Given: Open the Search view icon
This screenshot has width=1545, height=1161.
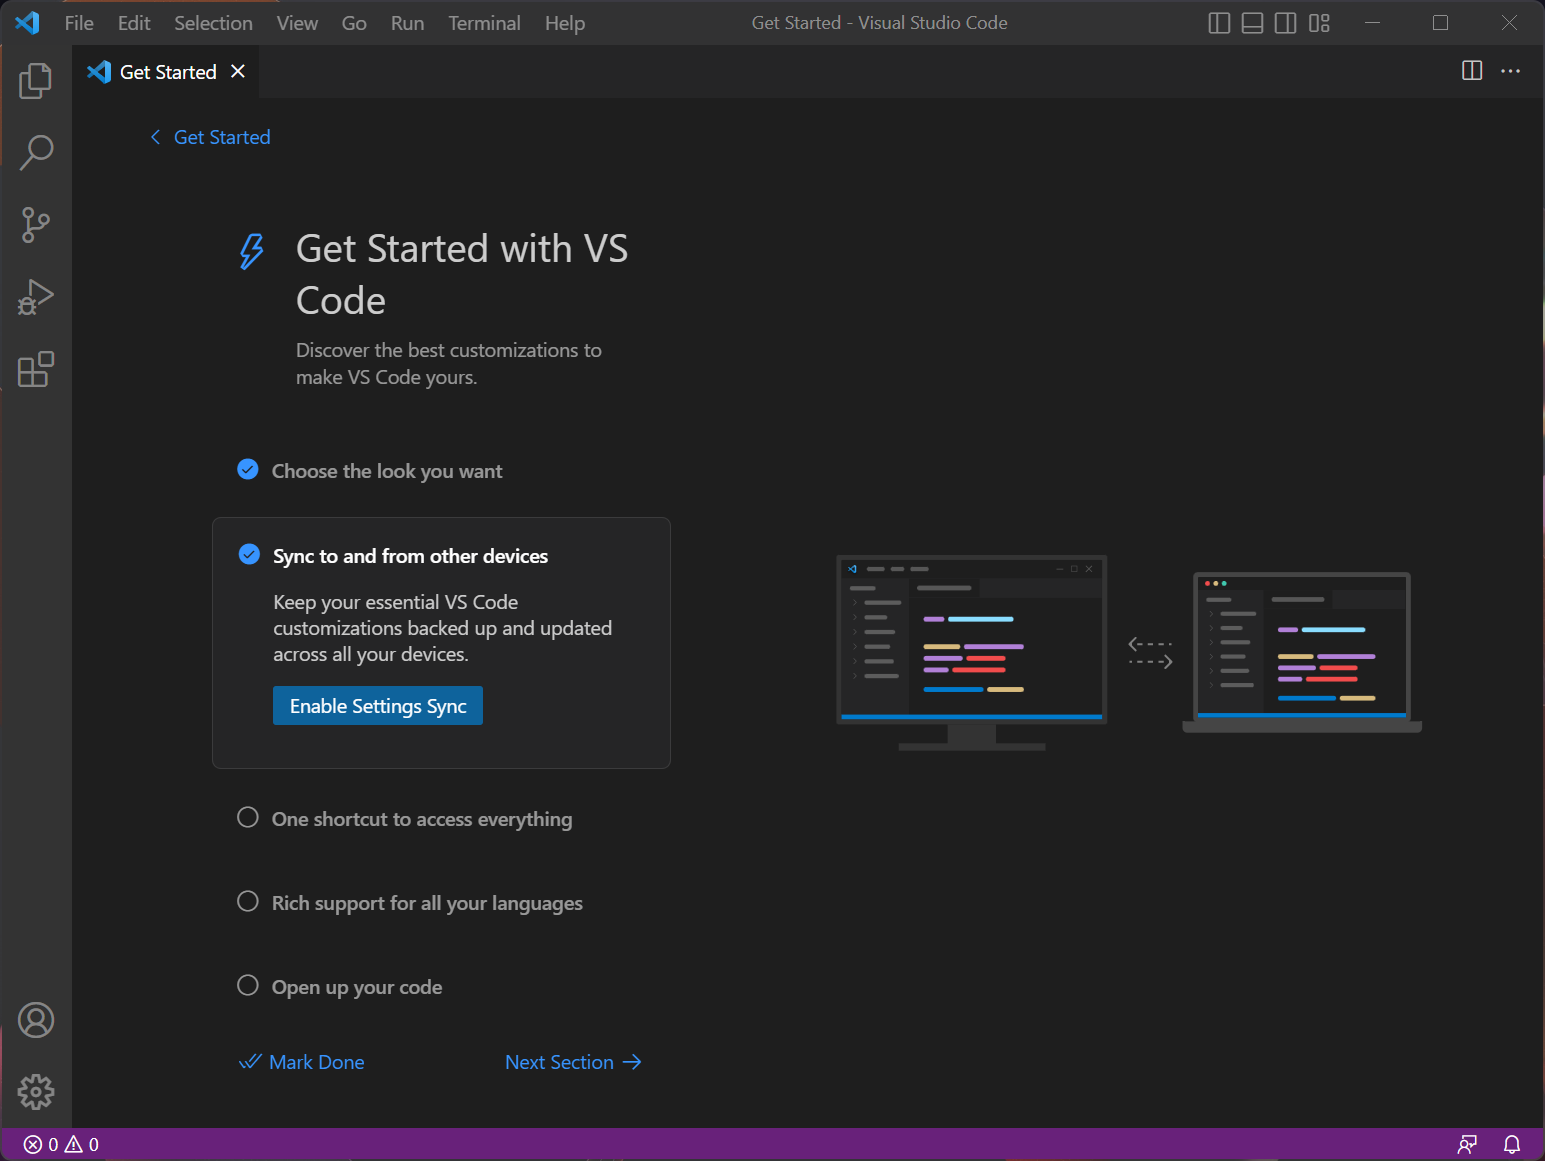Looking at the screenshot, I should pos(36,153).
